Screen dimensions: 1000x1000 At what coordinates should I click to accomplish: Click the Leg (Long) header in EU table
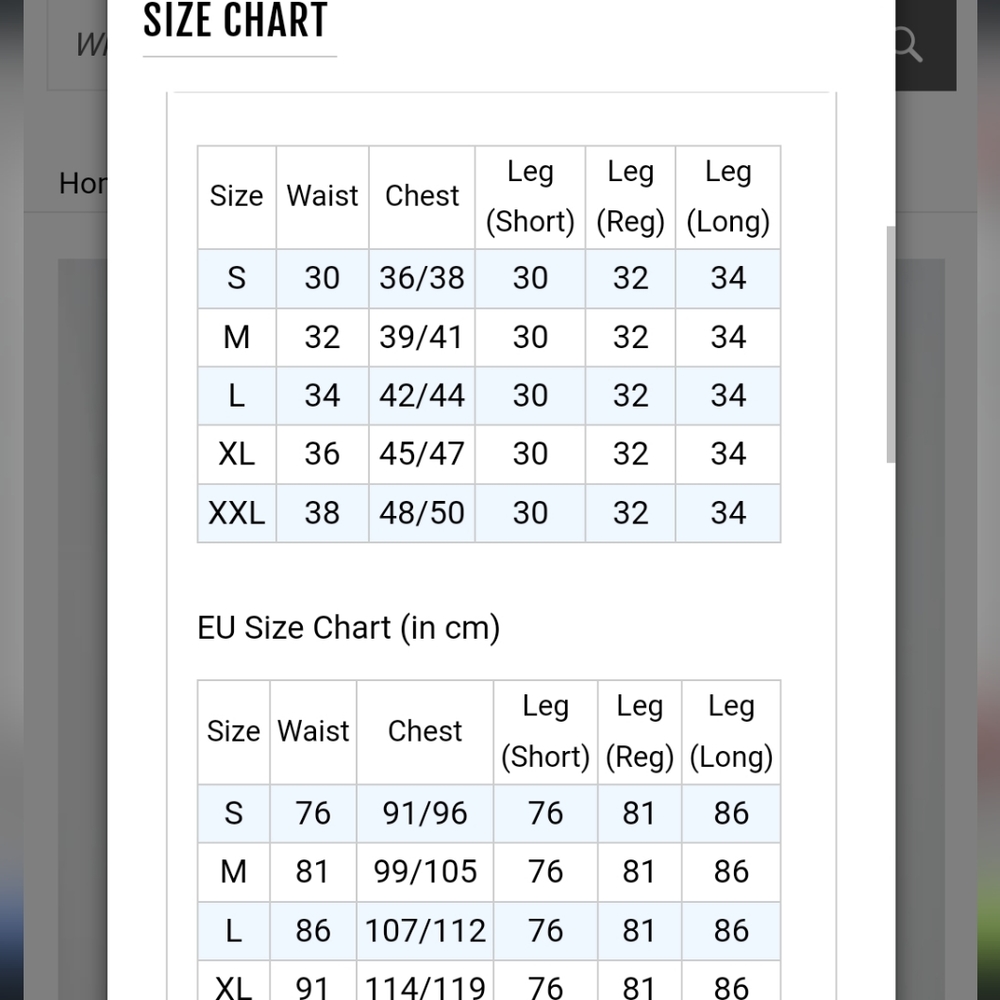[731, 732]
